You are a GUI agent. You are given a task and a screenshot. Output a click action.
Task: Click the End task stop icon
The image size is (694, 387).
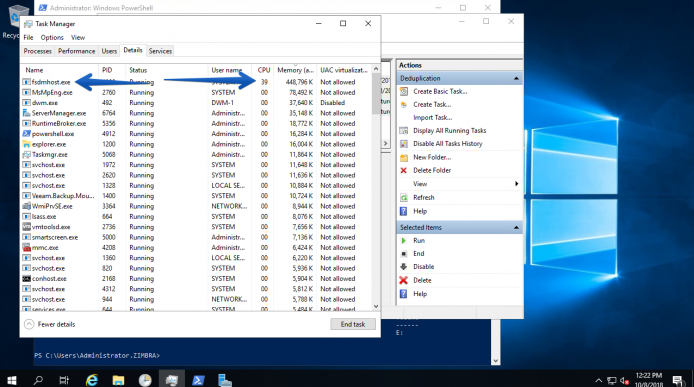(x=404, y=254)
